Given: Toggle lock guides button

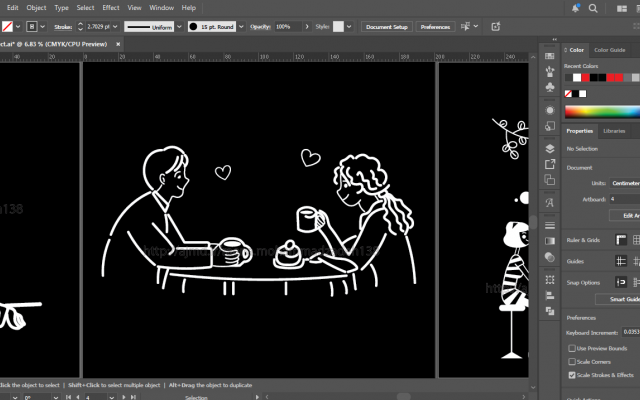Looking at the screenshot, I should click(x=636, y=261).
